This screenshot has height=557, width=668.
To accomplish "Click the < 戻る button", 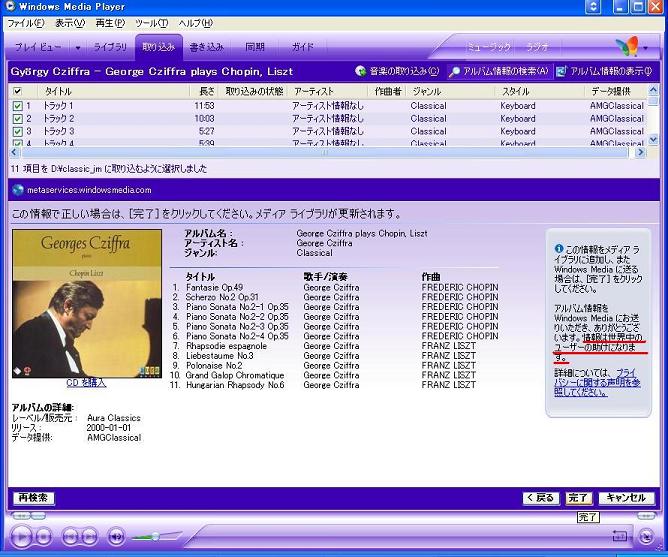I will (x=541, y=498).
